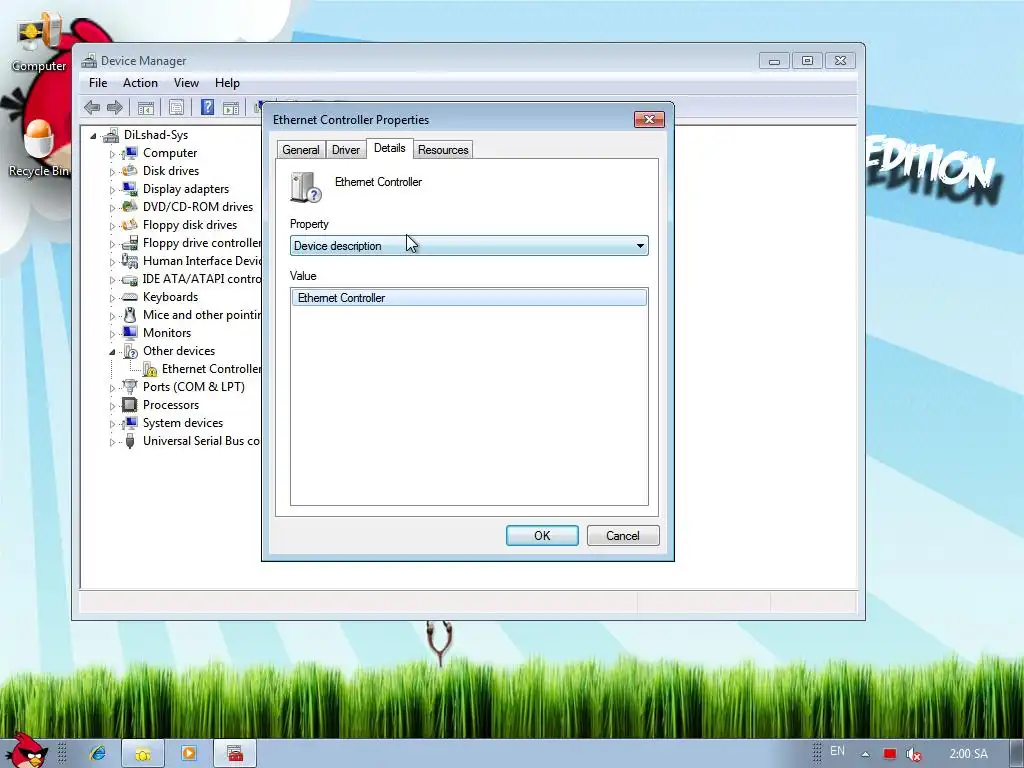1024x768 pixels.
Task: Click OK in Ethernet Controller Properties
Action: pos(542,536)
